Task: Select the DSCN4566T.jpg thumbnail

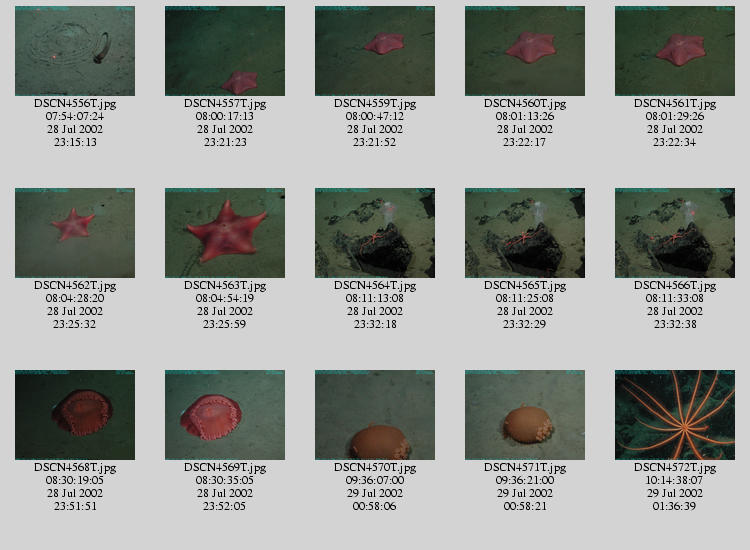Action: point(675,233)
